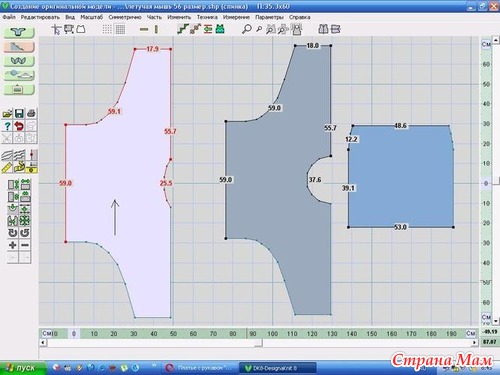Open the Масштаб menu

pos(91,17)
